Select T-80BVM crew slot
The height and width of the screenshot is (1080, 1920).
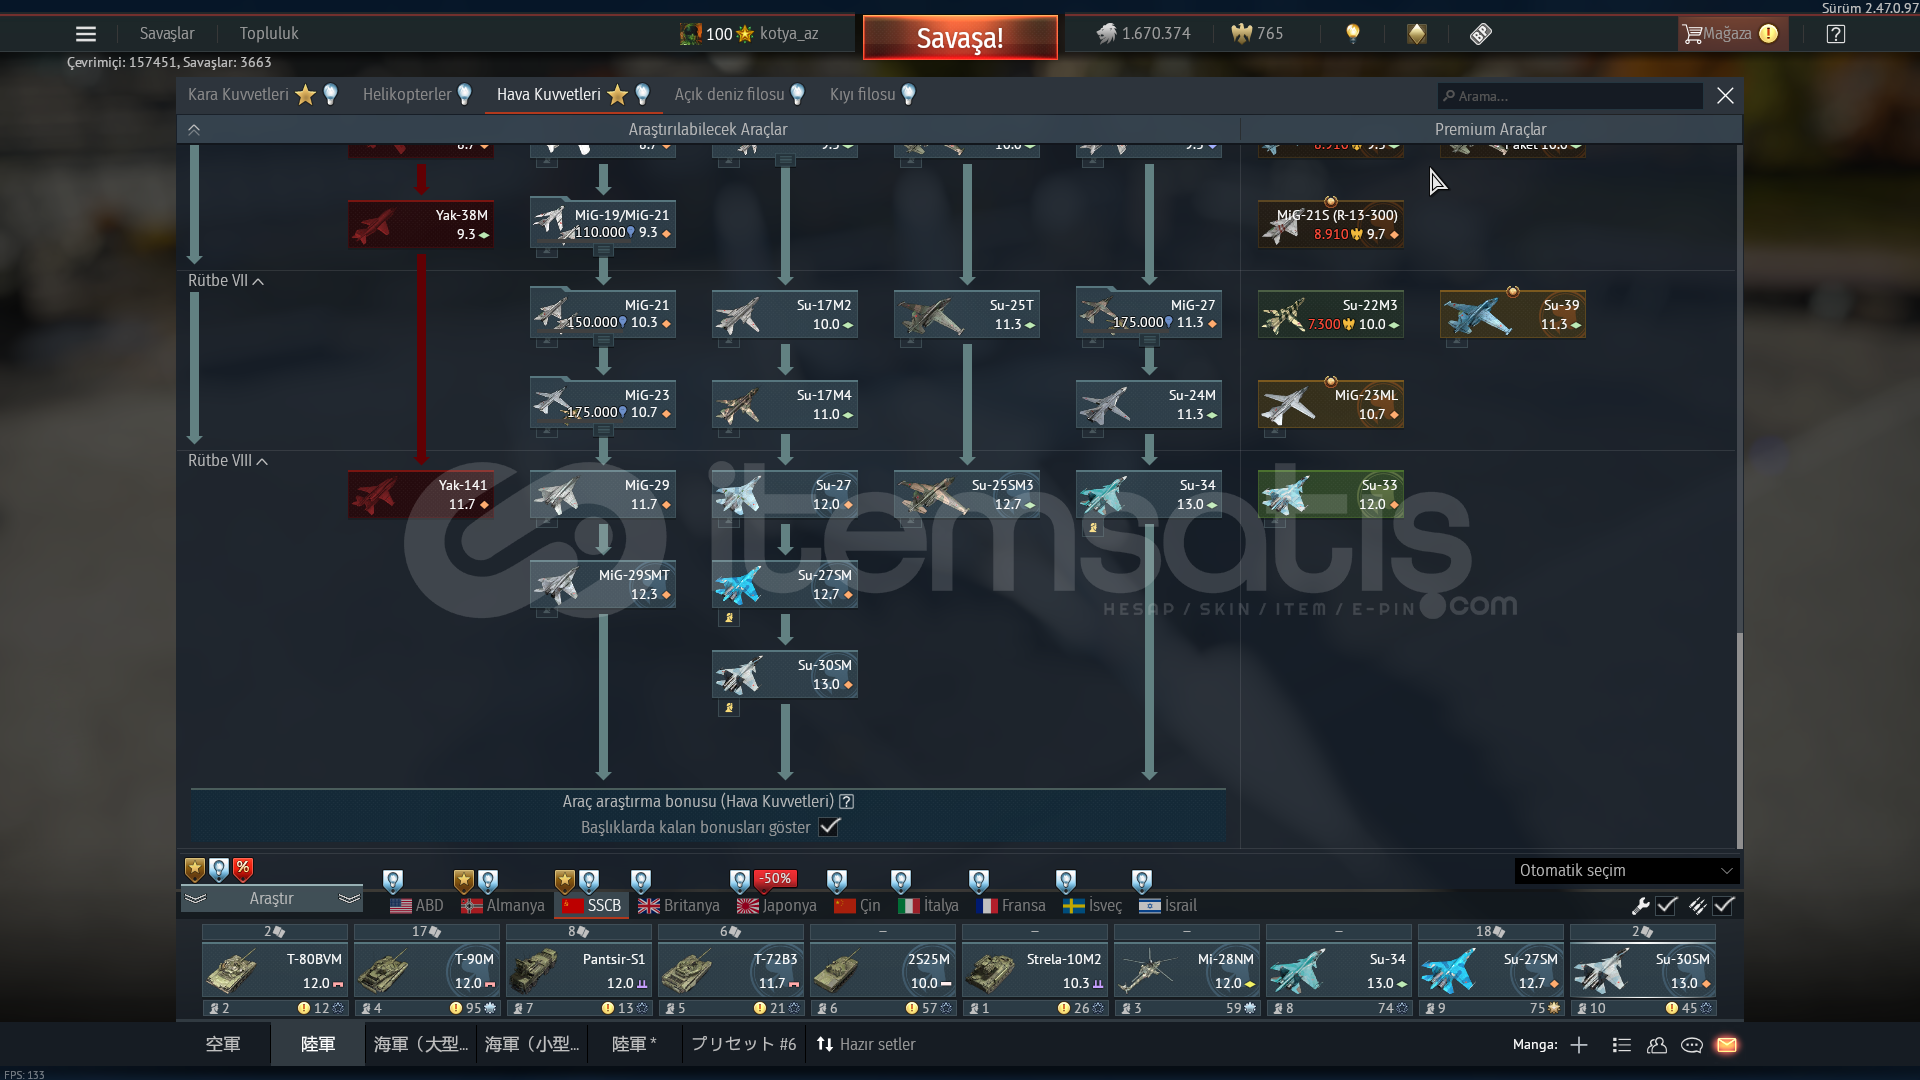click(275, 970)
